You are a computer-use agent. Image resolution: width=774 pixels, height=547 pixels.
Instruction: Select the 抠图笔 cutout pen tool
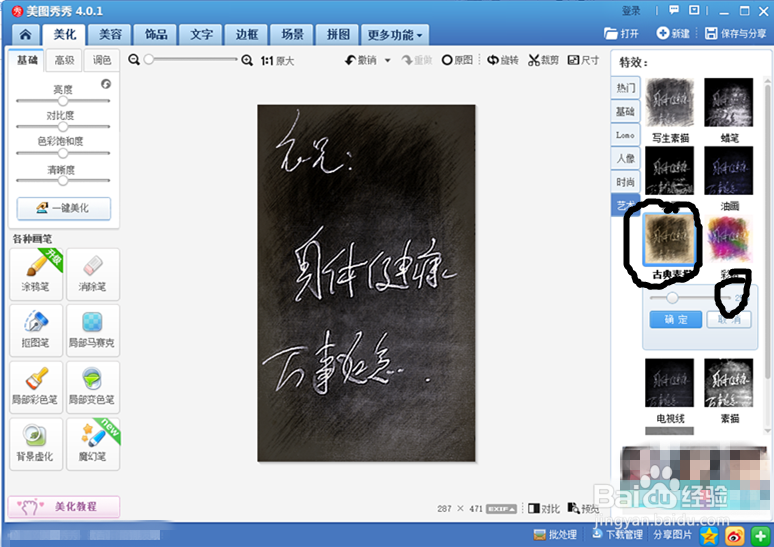coord(36,330)
